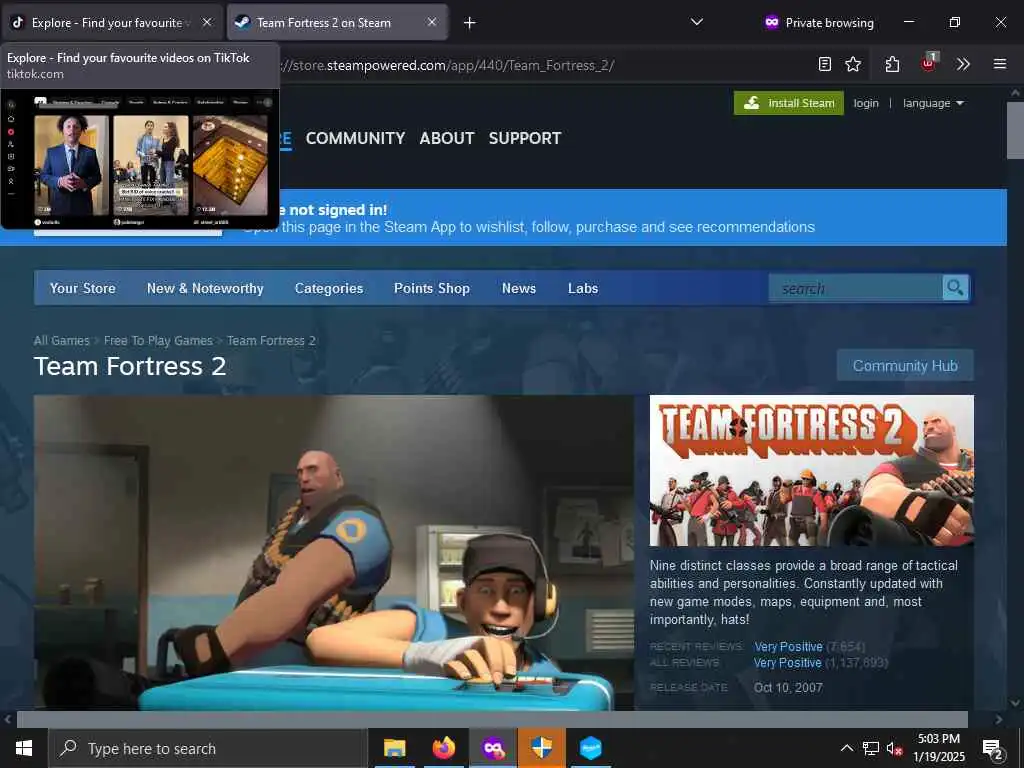Click the scroll left arrow of horizontal scrollbar
This screenshot has height=768, width=1024.
tap(7, 720)
